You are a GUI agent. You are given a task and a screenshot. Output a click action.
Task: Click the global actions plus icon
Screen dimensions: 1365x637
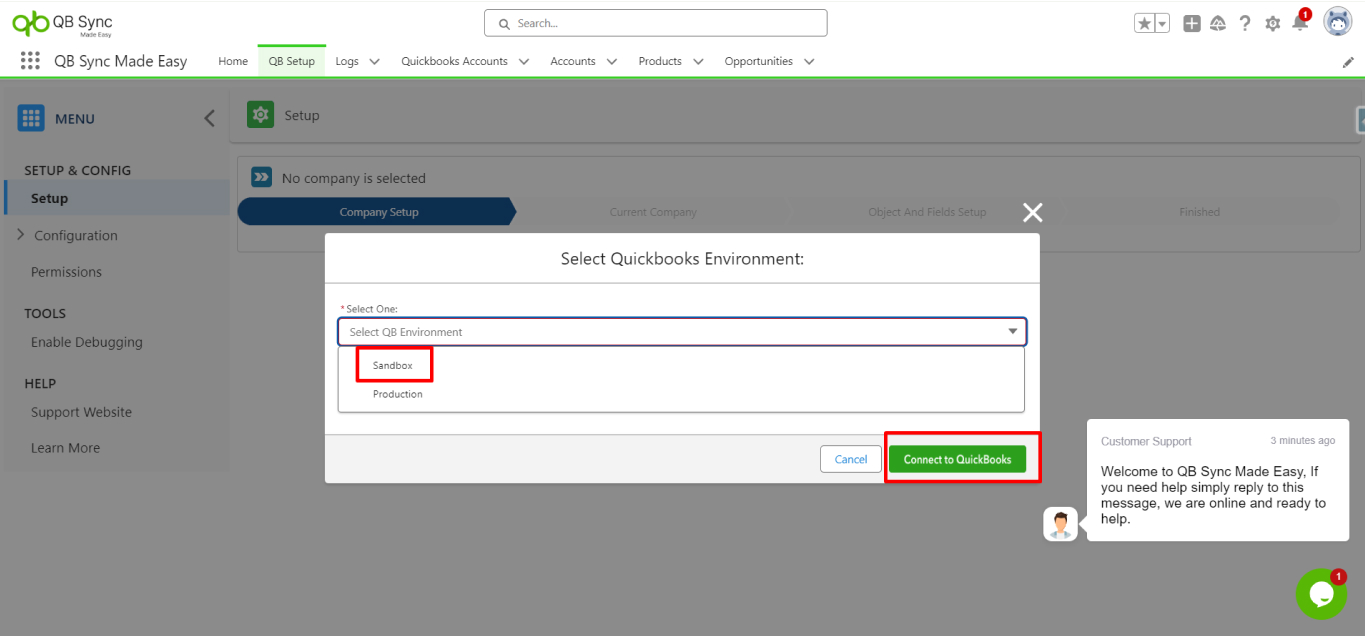(x=1191, y=23)
